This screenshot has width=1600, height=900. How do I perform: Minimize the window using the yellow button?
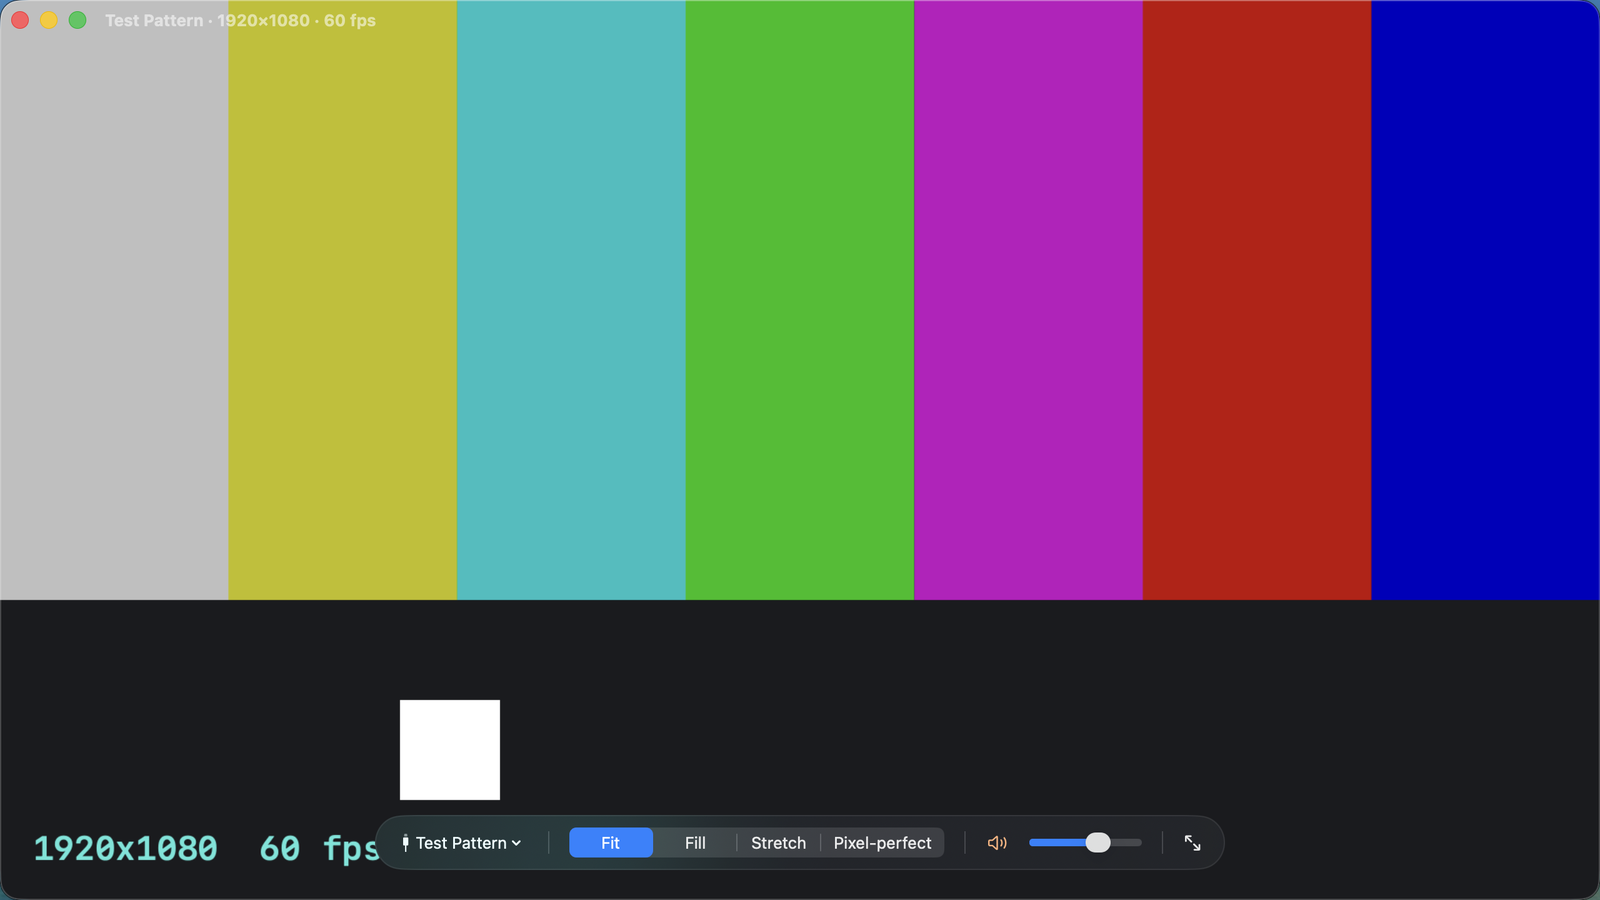point(48,20)
